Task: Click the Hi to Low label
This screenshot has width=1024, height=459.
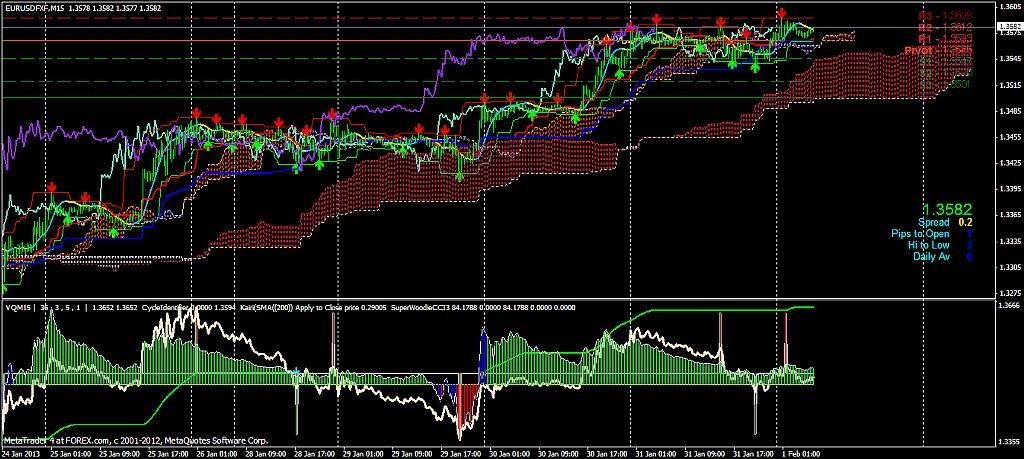Action: pyautogui.click(x=928, y=245)
